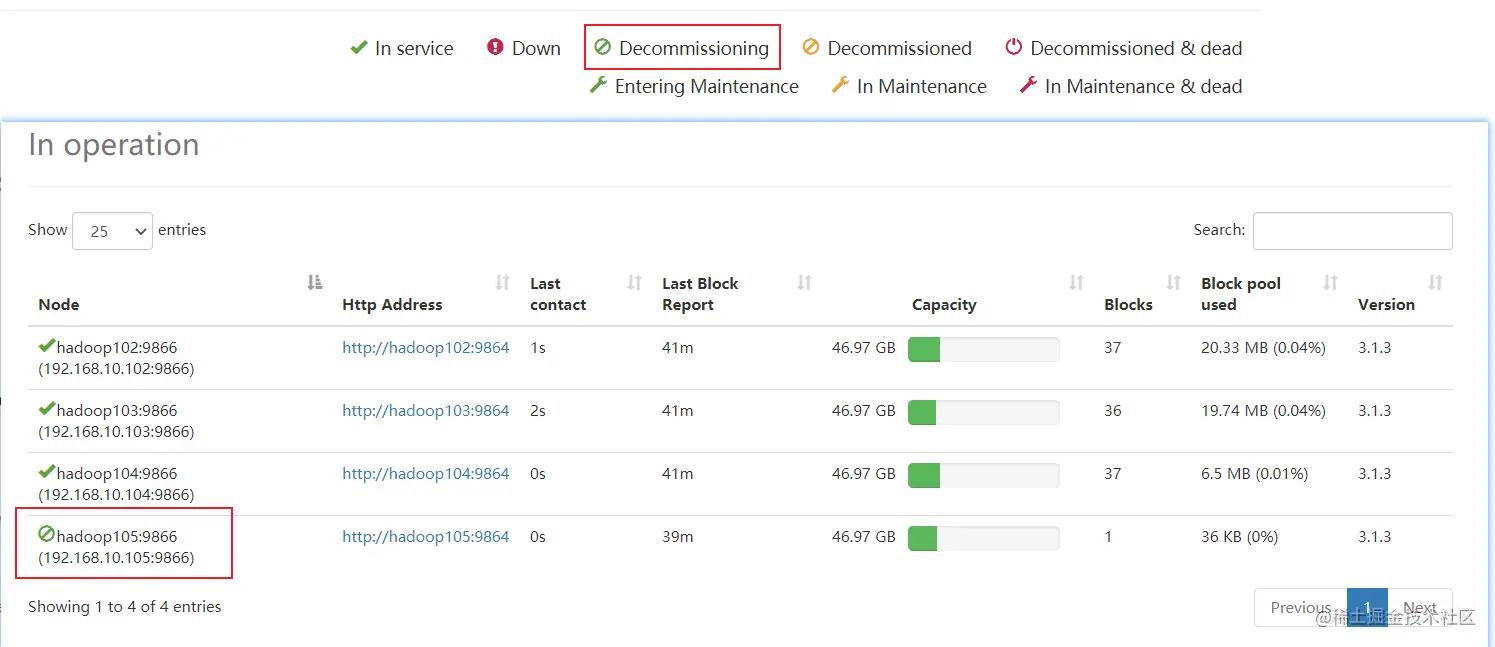The image size is (1495, 647).
Task: Sort by Version column sort icon
Action: click(1435, 283)
